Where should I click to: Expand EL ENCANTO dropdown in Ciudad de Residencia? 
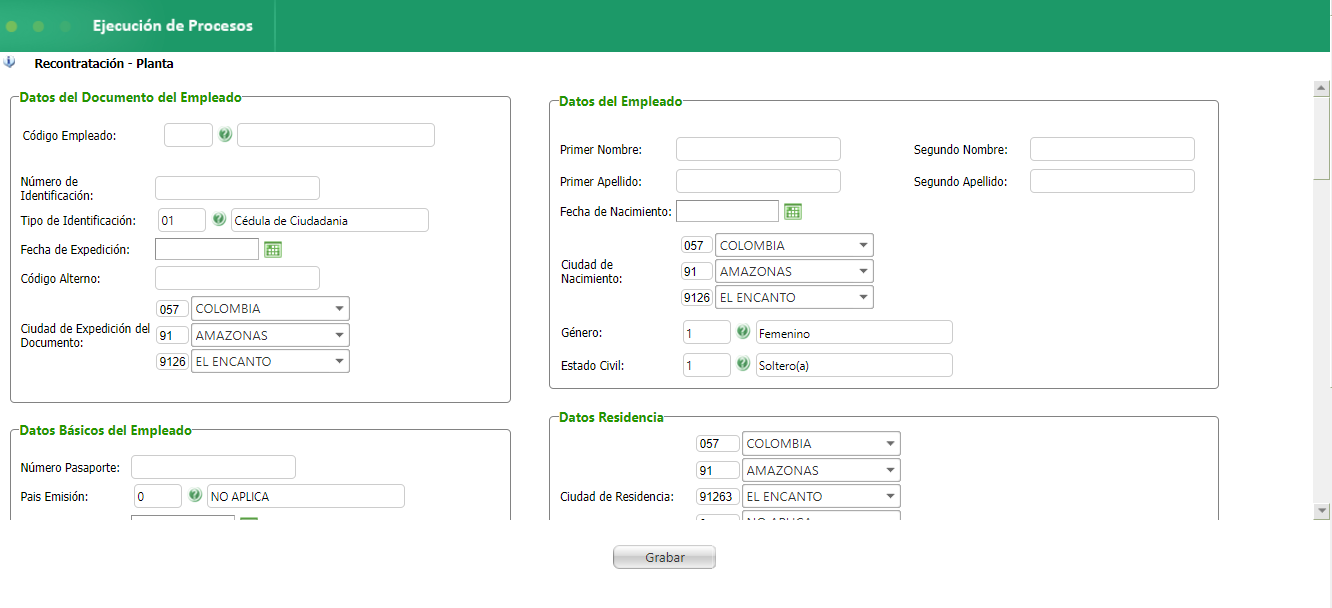pos(890,496)
